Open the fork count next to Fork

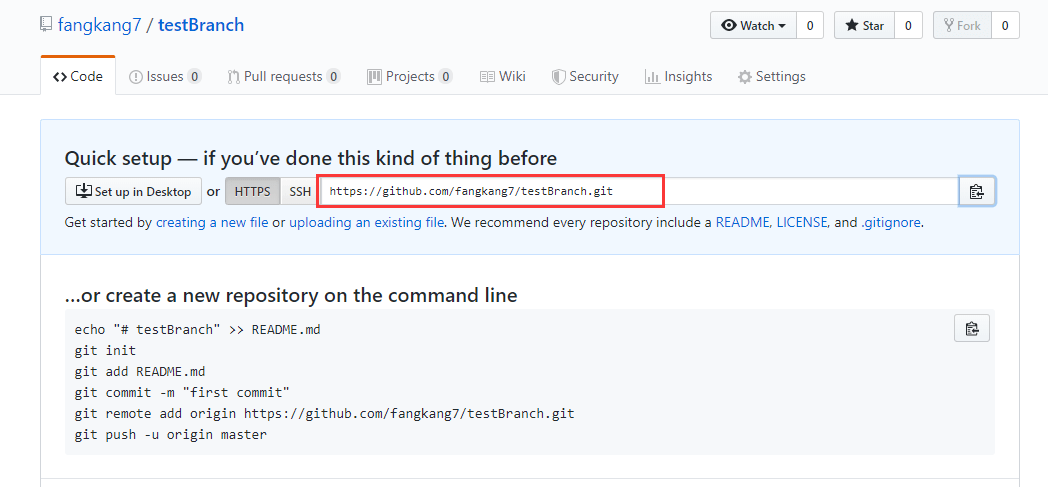[1005, 26]
